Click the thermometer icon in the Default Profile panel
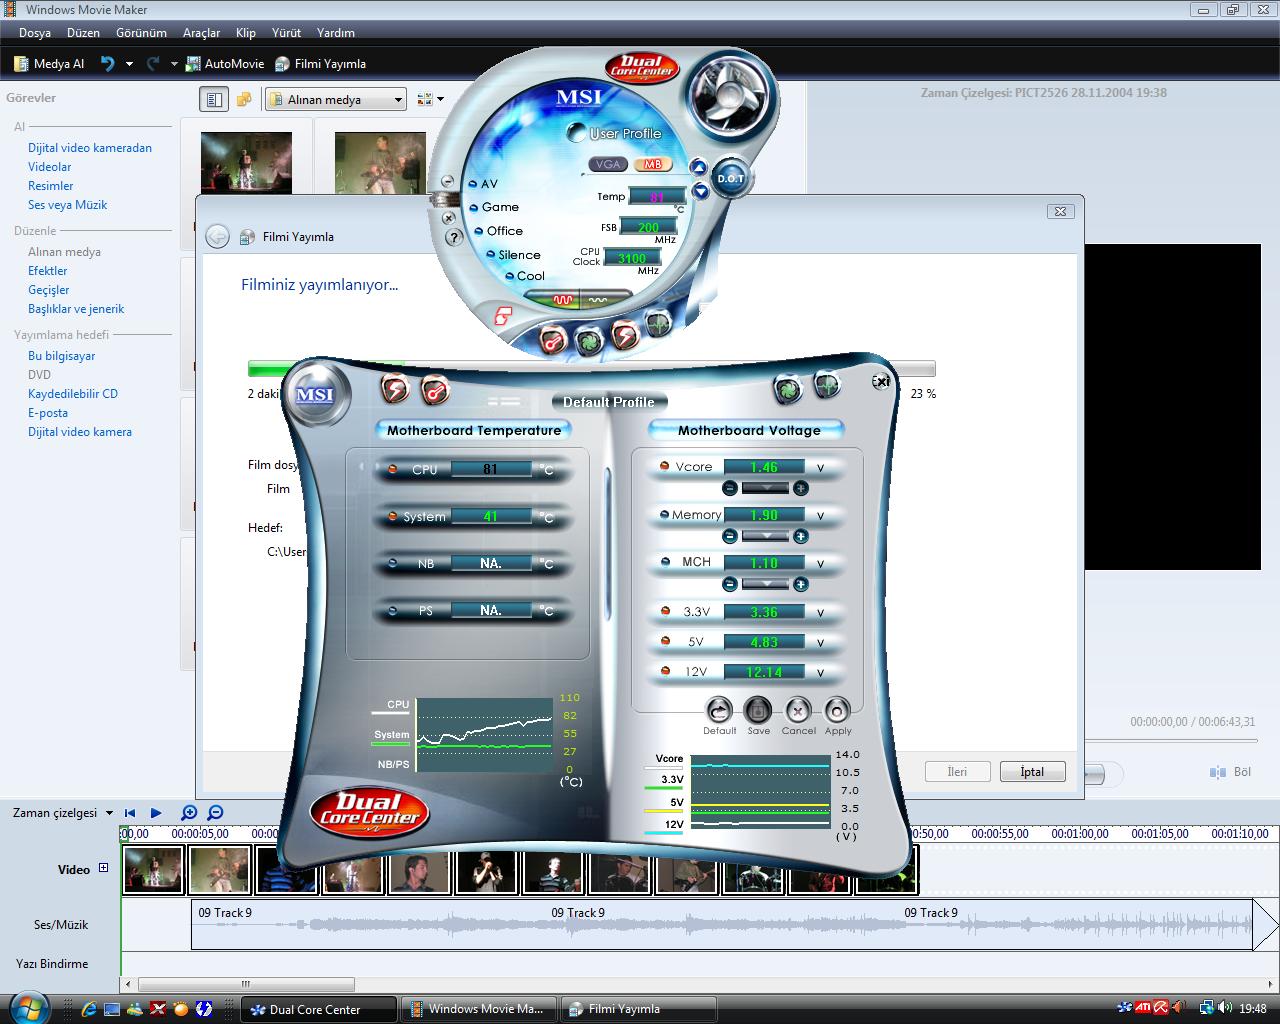The image size is (1280, 1024). (435, 390)
